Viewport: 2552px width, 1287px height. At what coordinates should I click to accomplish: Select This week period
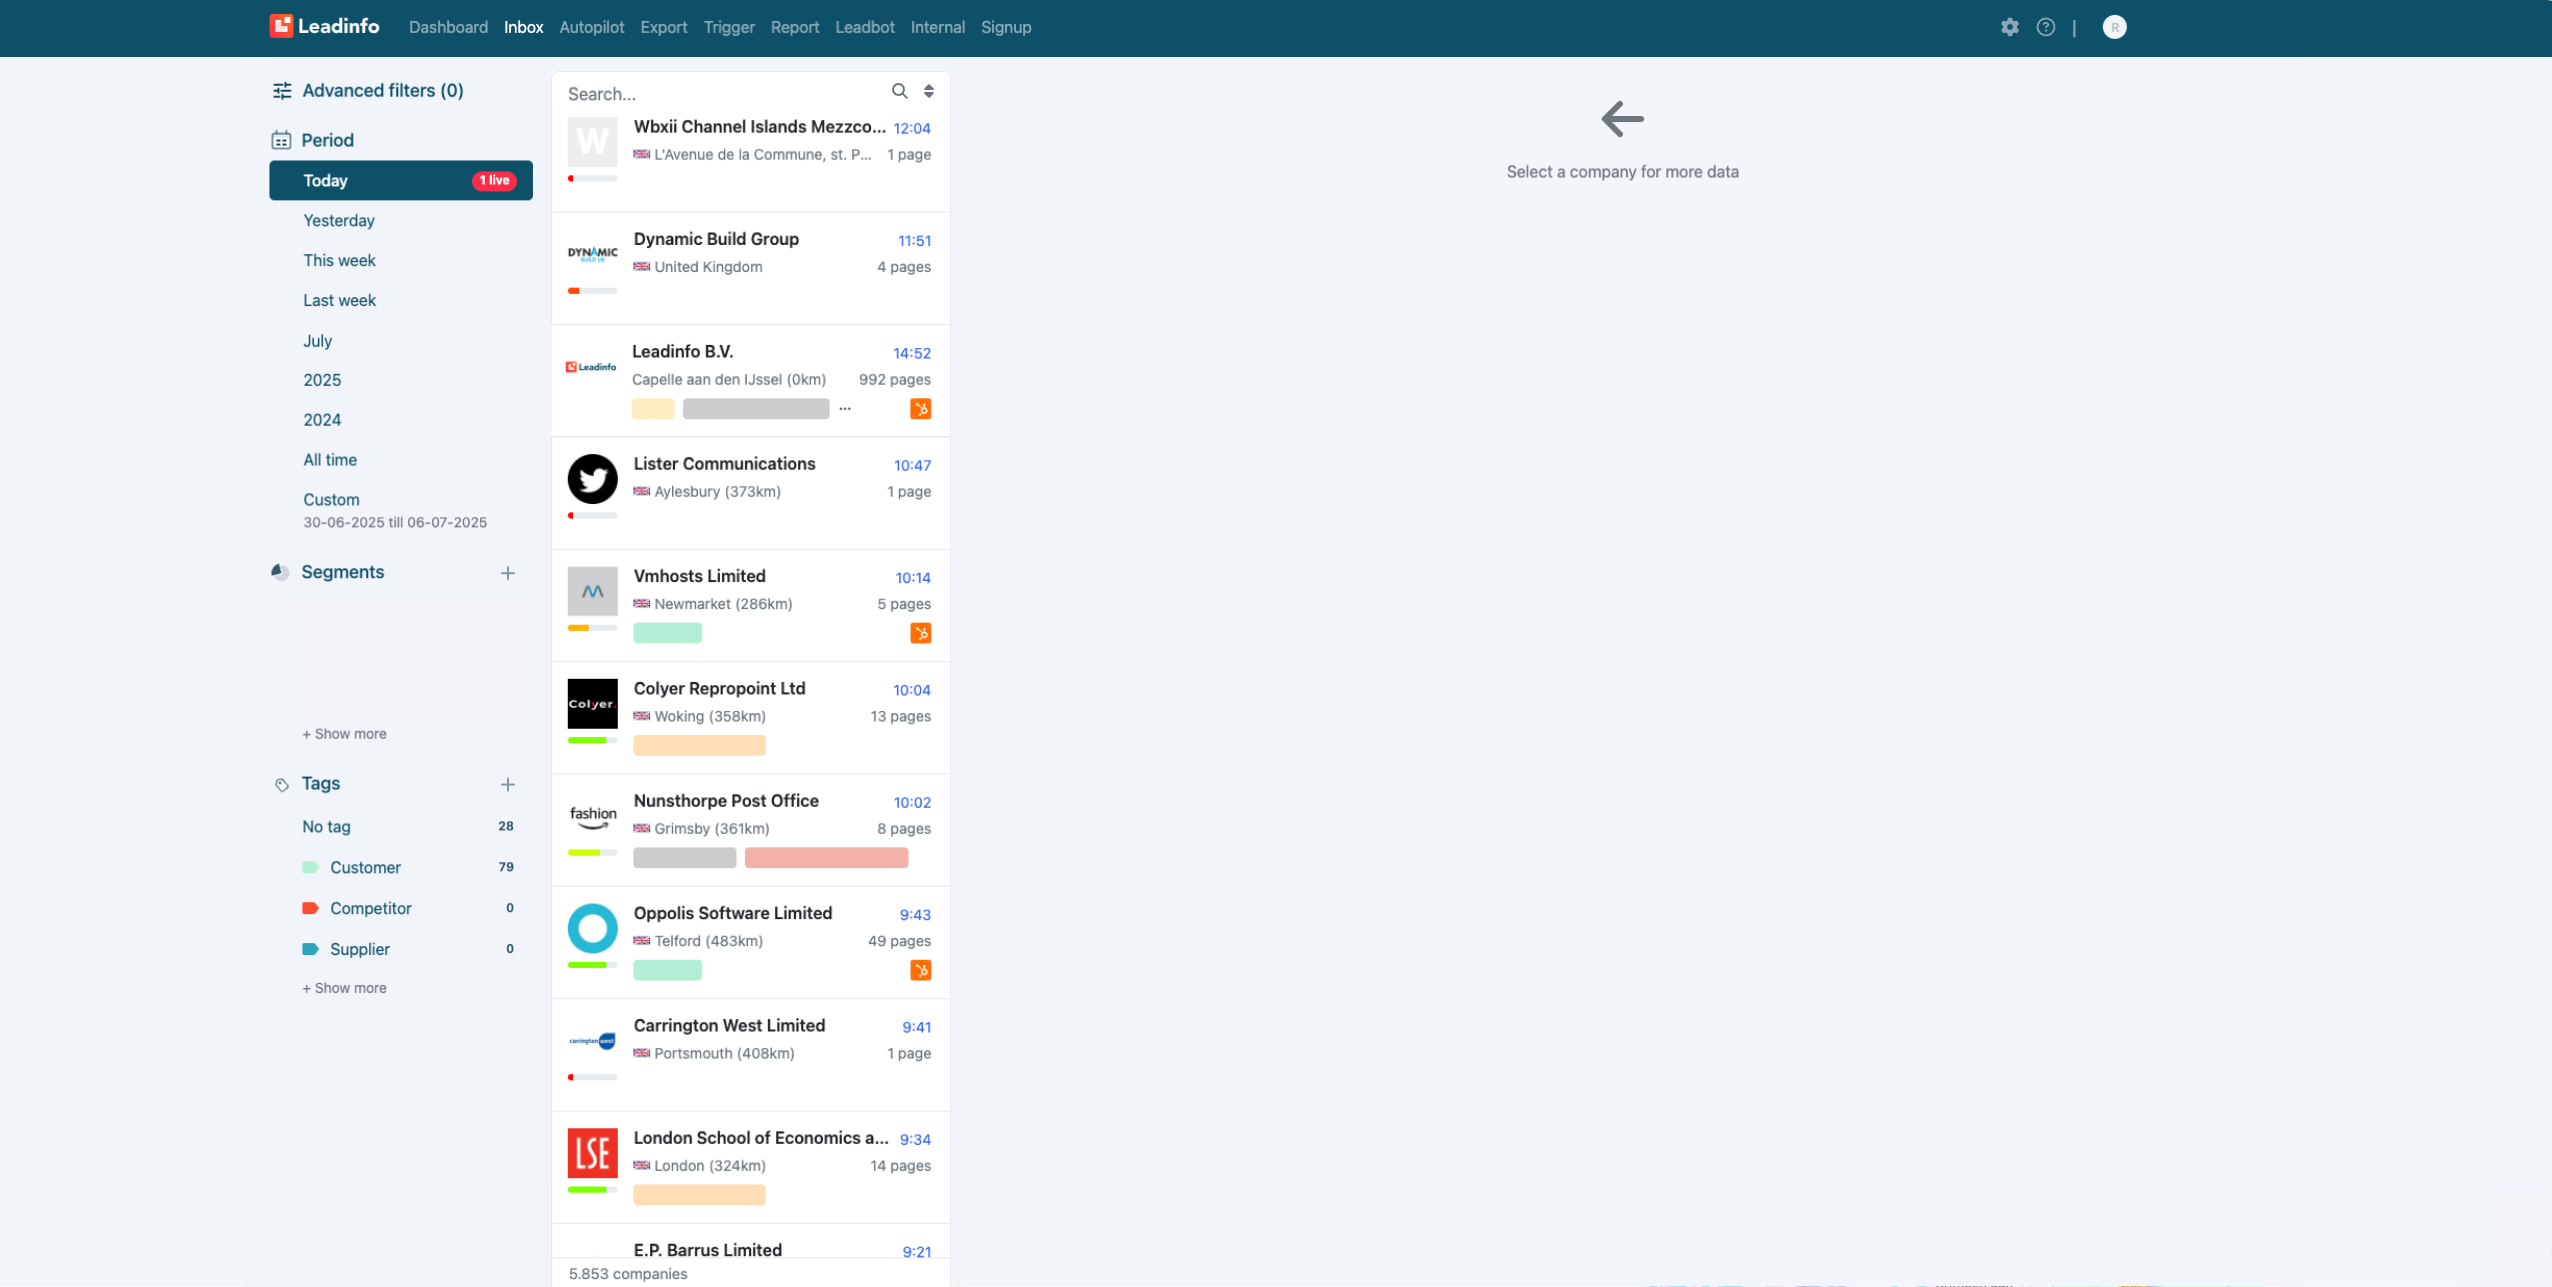pyautogui.click(x=340, y=261)
